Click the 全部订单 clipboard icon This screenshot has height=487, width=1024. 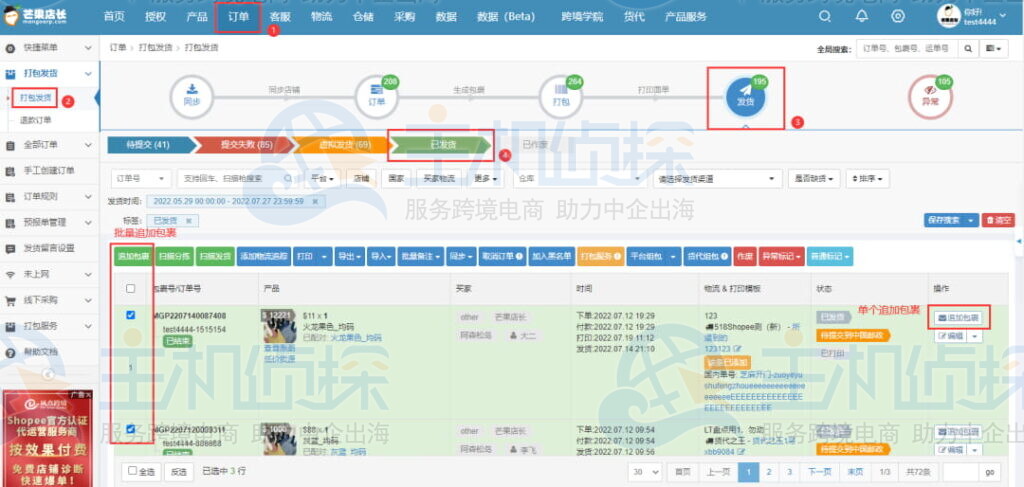tap(10, 145)
